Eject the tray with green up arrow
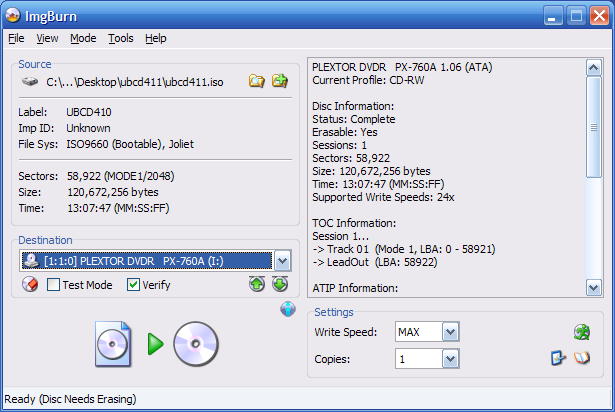Image resolution: width=615 pixels, height=412 pixels. [257, 284]
